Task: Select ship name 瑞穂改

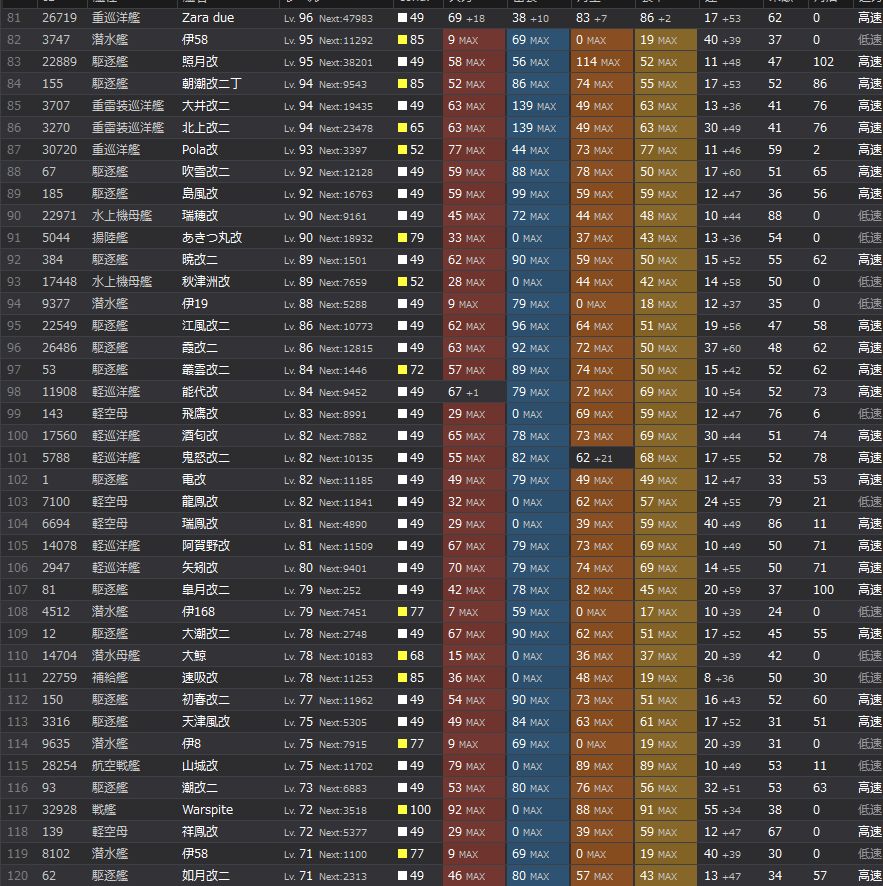Action: pos(200,216)
